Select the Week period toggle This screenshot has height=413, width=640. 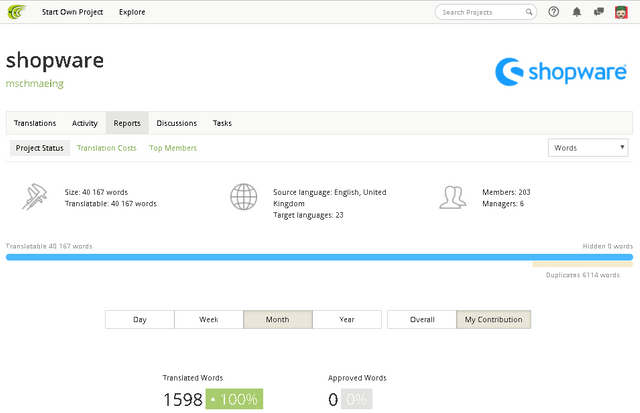click(x=209, y=320)
